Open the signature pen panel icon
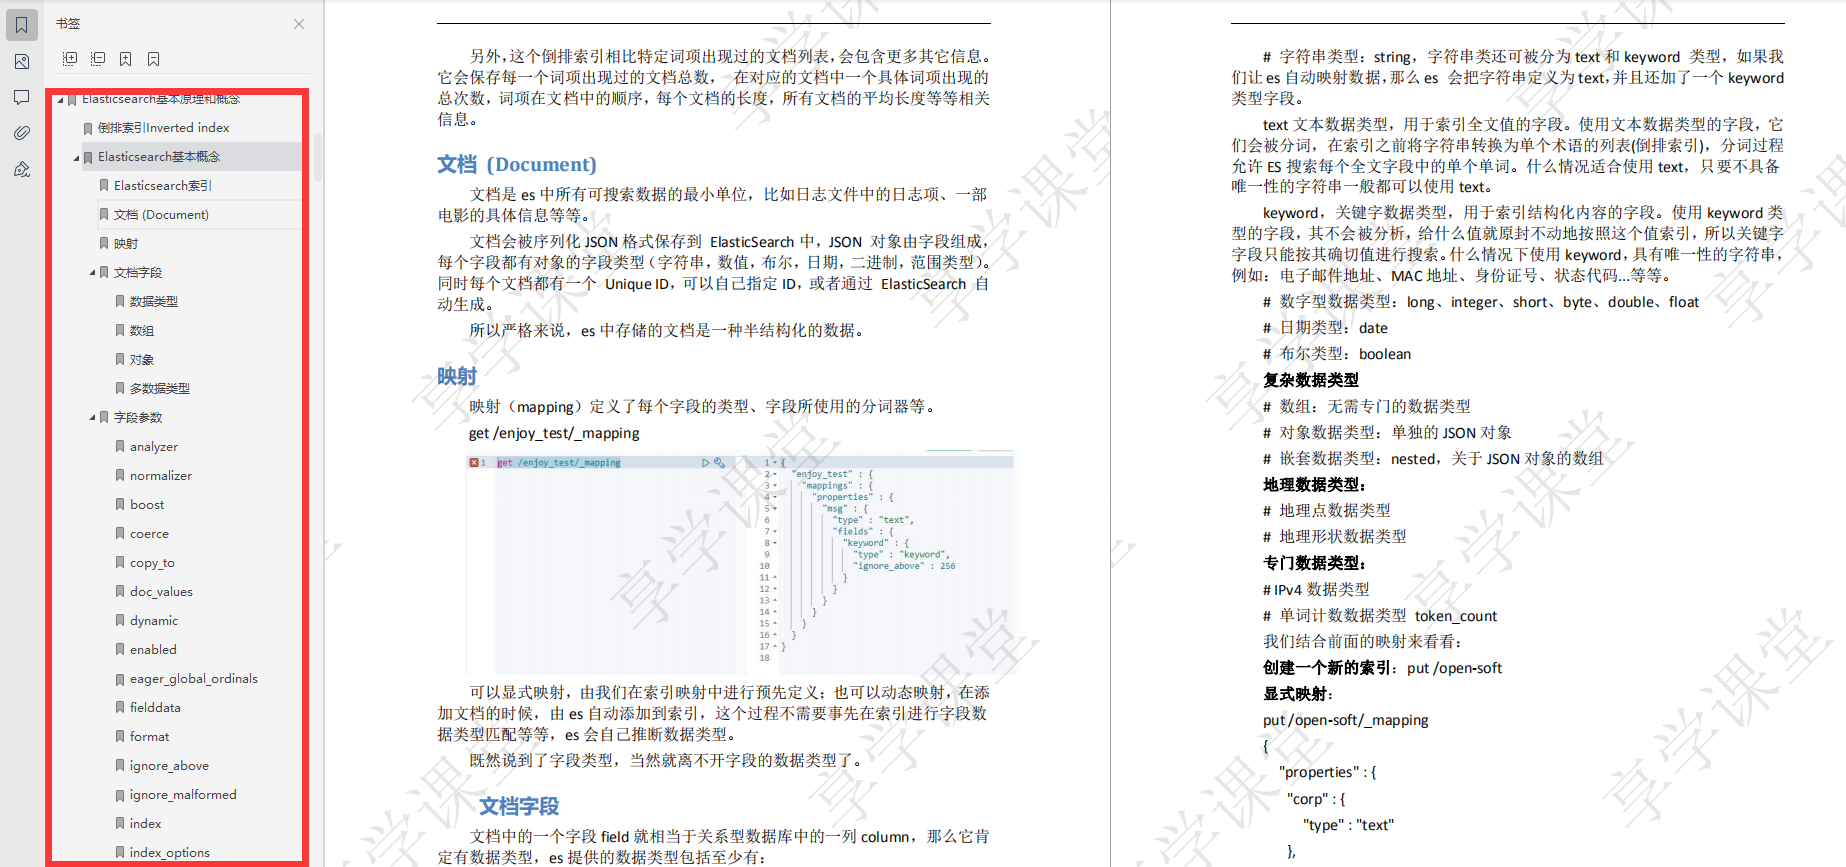 click(22, 169)
